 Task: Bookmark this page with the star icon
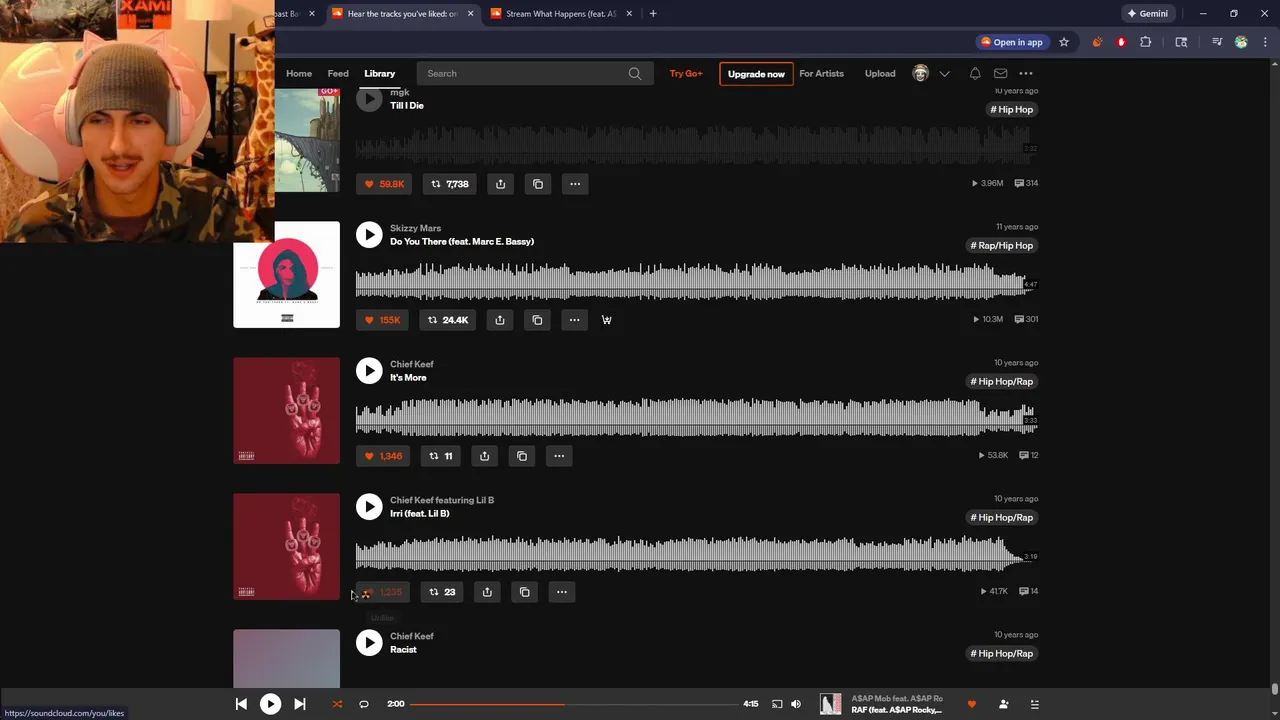click(1064, 42)
